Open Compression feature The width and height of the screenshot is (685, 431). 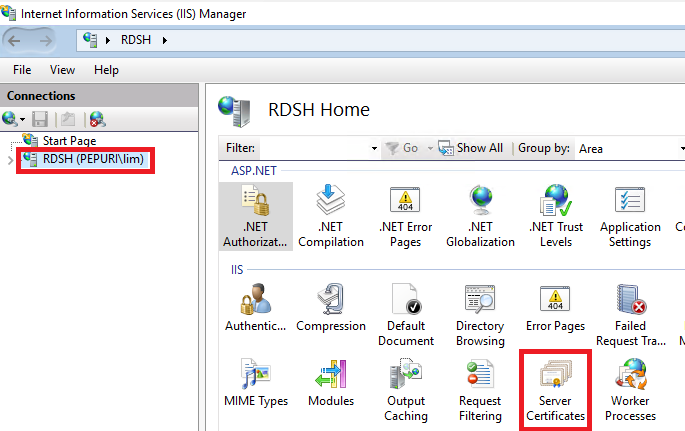[331, 308]
